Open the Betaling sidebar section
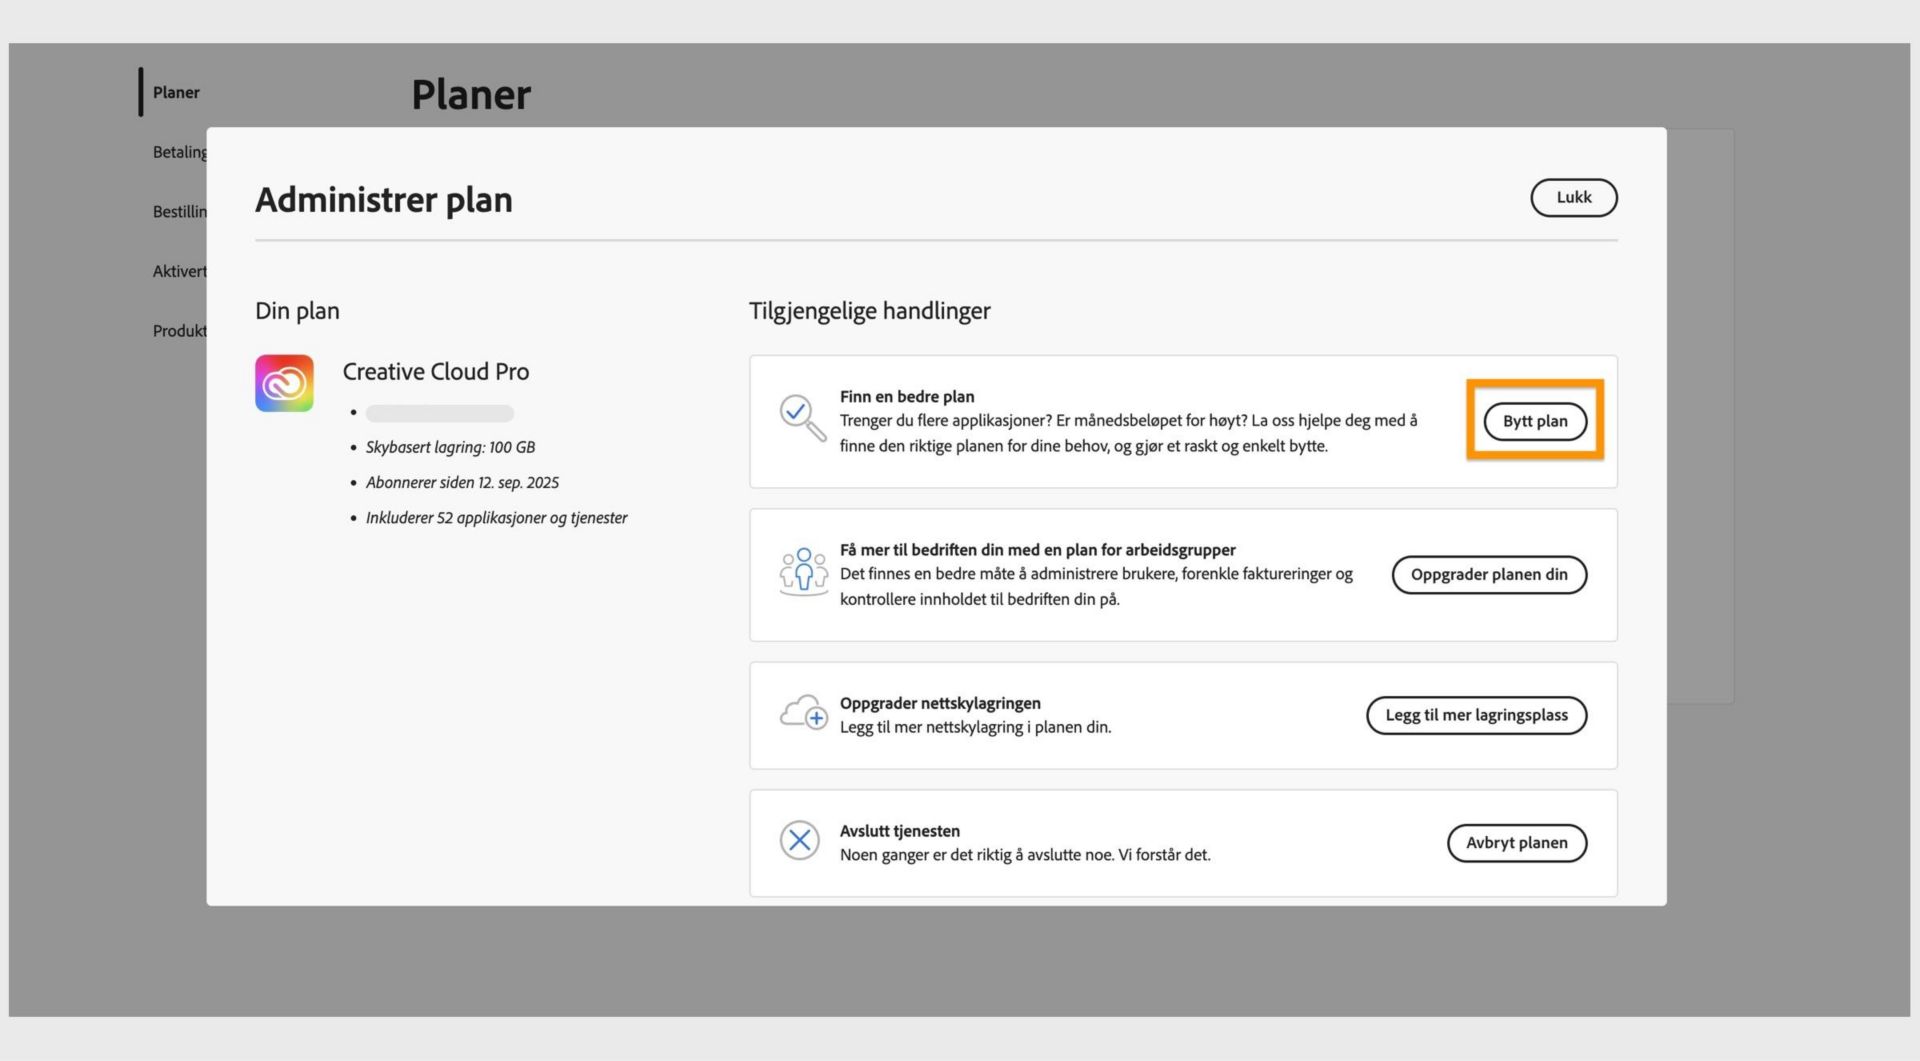The height and width of the screenshot is (1061, 1920). click(180, 152)
